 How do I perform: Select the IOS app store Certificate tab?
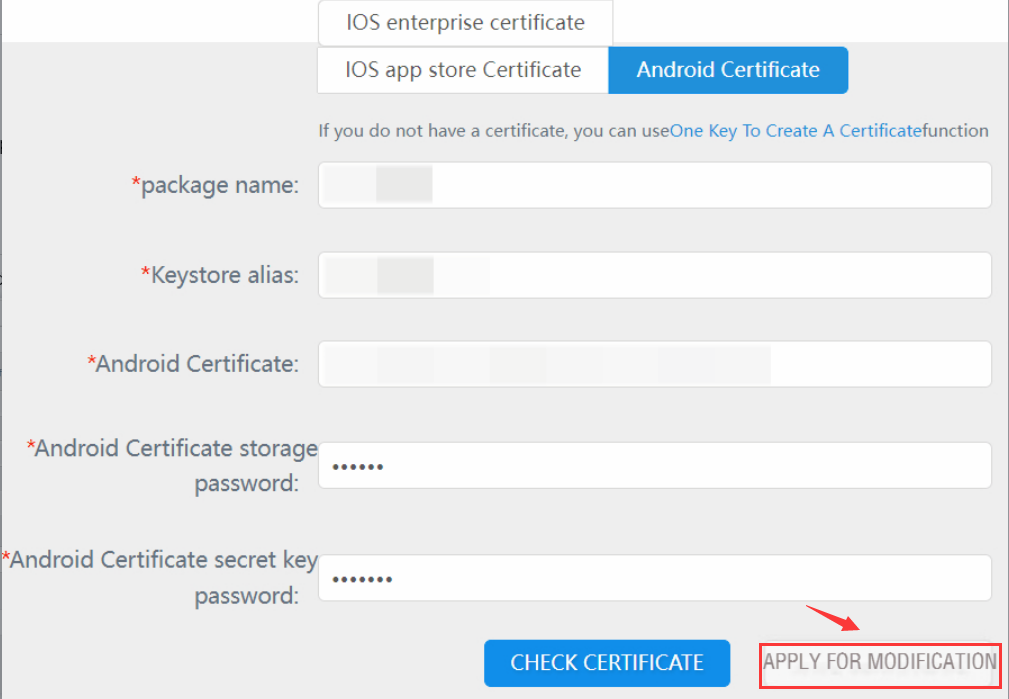463,70
